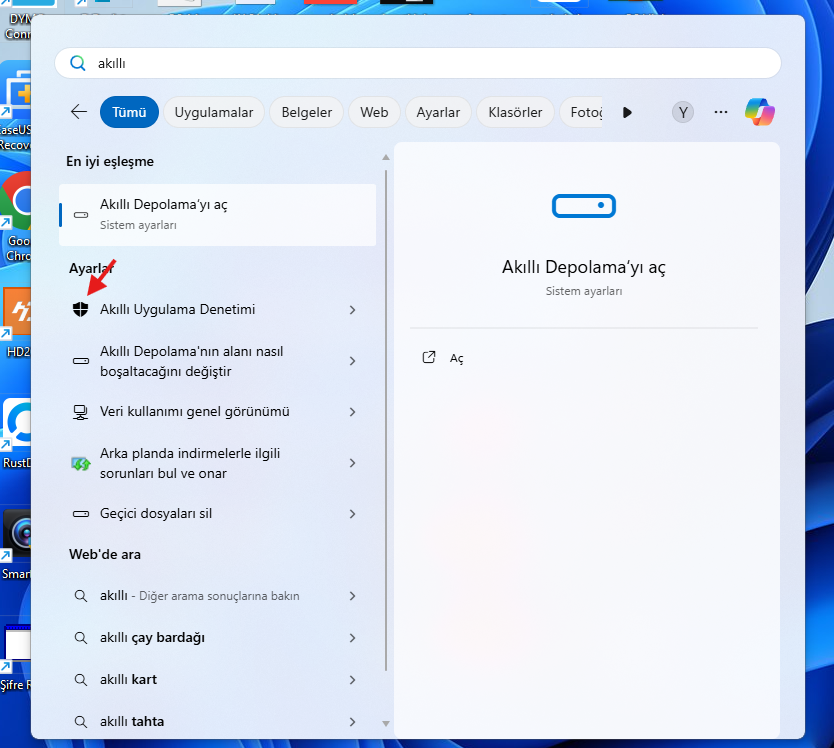Click the troubleshooter icon for Arka planda indirmeler
Image resolution: width=834 pixels, height=748 pixels.
(x=81, y=463)
